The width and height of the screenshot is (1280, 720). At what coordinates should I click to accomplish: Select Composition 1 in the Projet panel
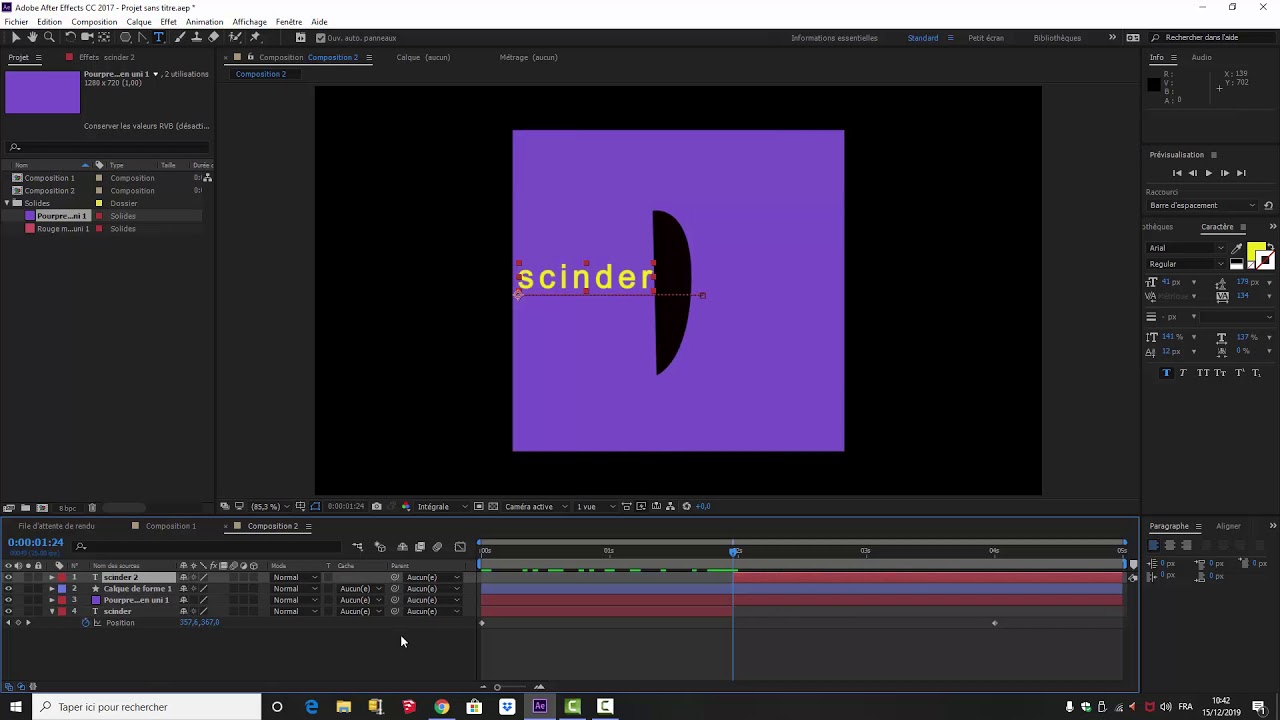click(49, 178)
